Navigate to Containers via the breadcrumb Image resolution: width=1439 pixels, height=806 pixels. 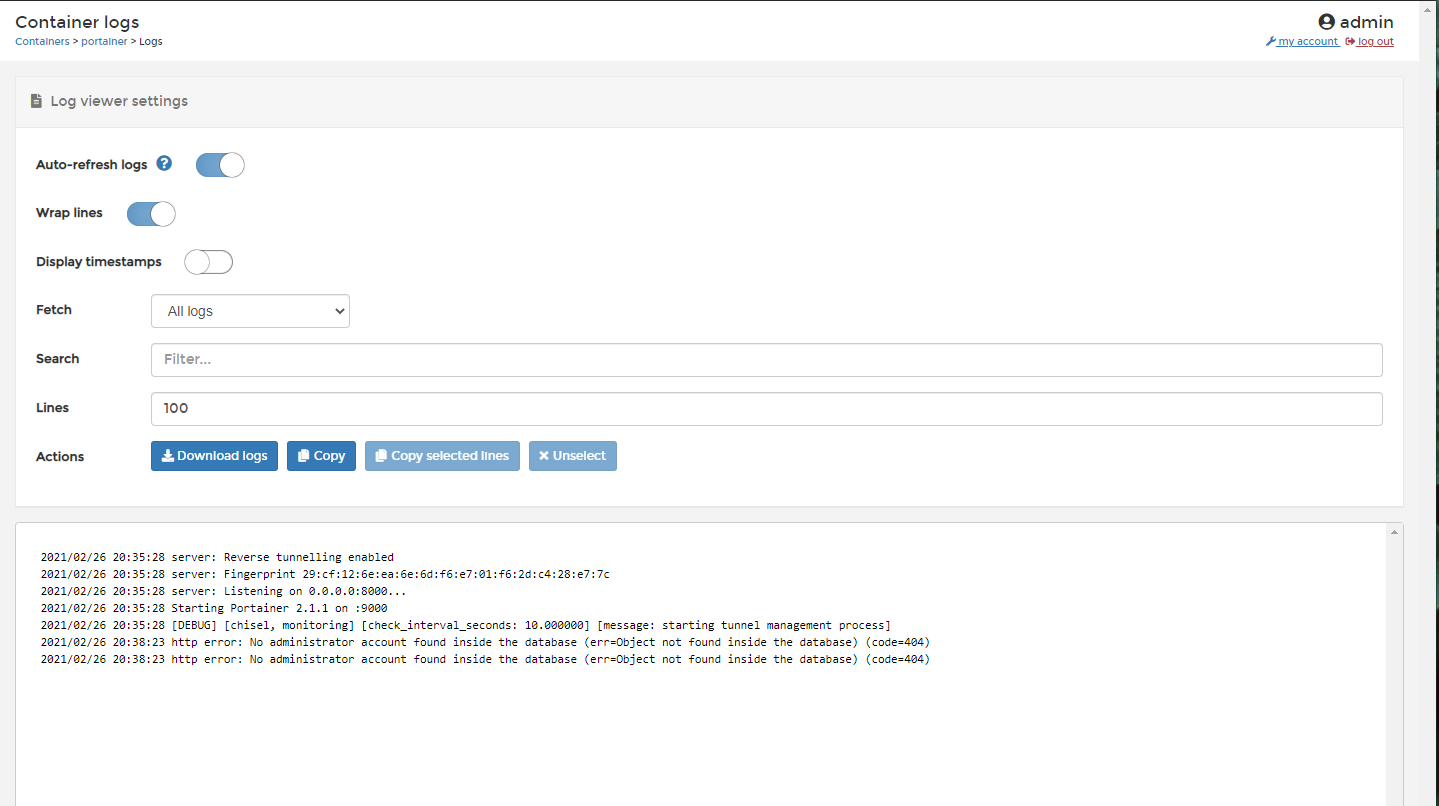(41, 41)
